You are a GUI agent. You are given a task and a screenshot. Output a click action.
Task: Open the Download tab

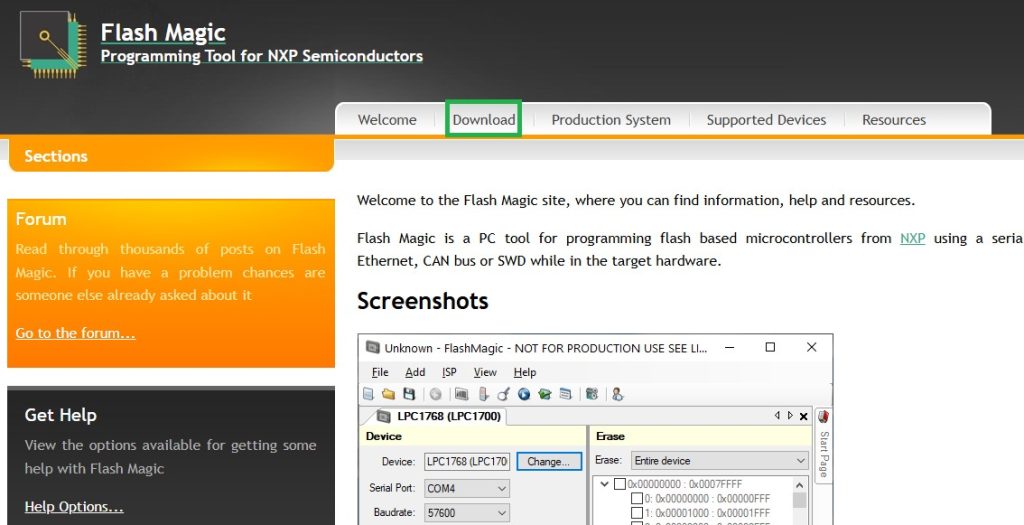[484, 120]
